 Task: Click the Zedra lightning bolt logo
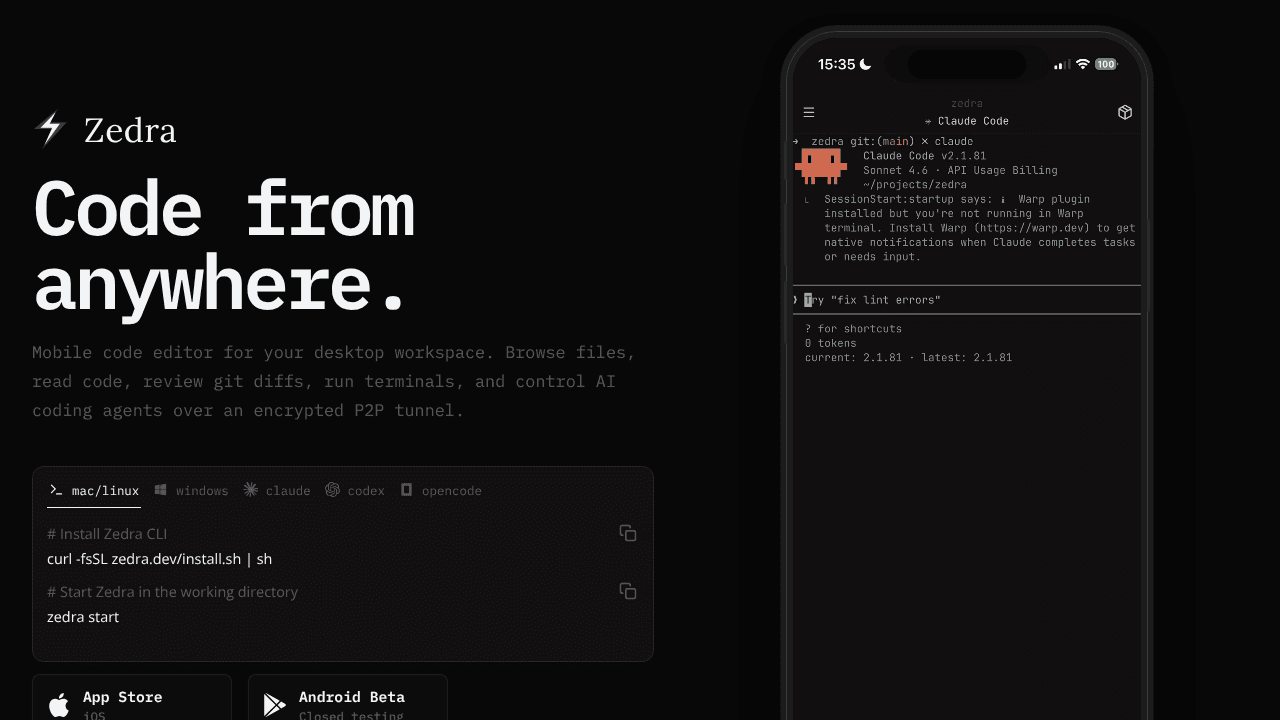tap(50, 128)
